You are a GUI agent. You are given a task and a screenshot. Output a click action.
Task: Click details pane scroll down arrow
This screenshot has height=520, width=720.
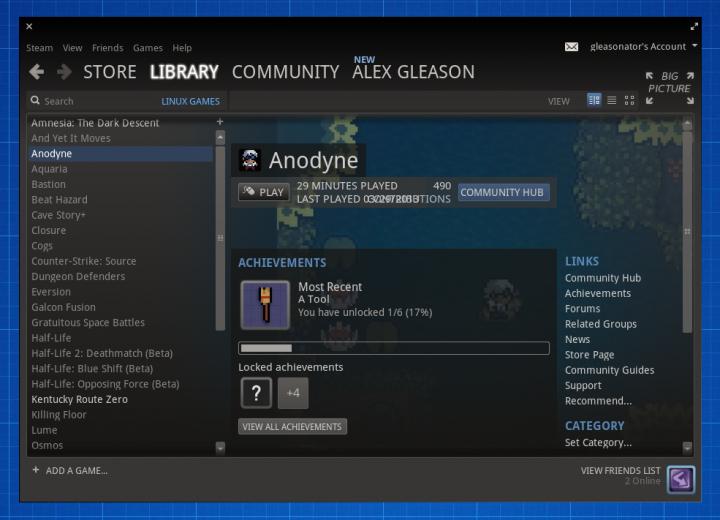[687, 447]
